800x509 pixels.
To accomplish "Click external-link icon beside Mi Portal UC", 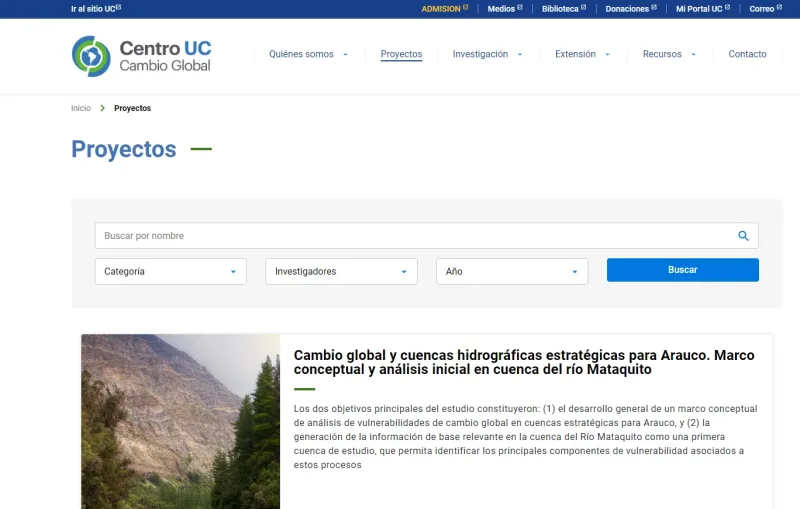I will (x=728, y=7).
